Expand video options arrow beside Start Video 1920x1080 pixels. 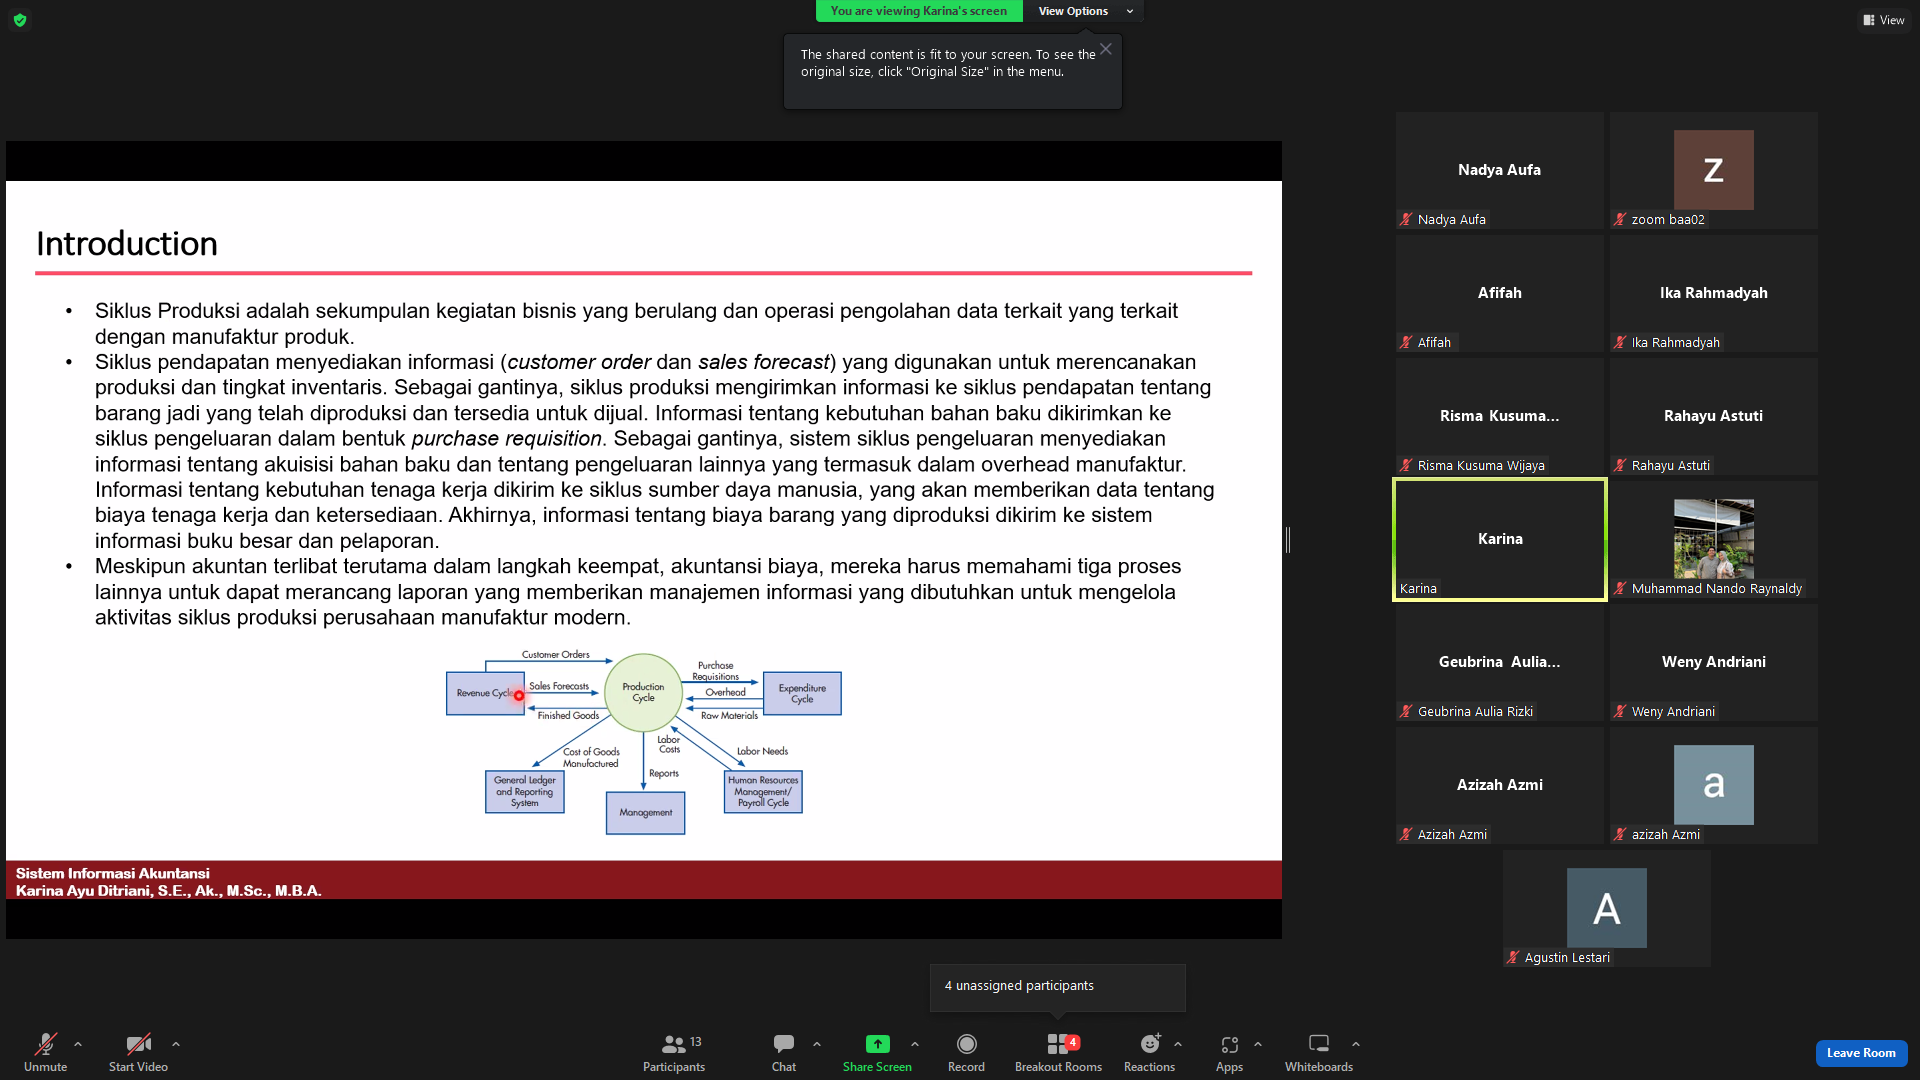click(x=176, y=1044)
